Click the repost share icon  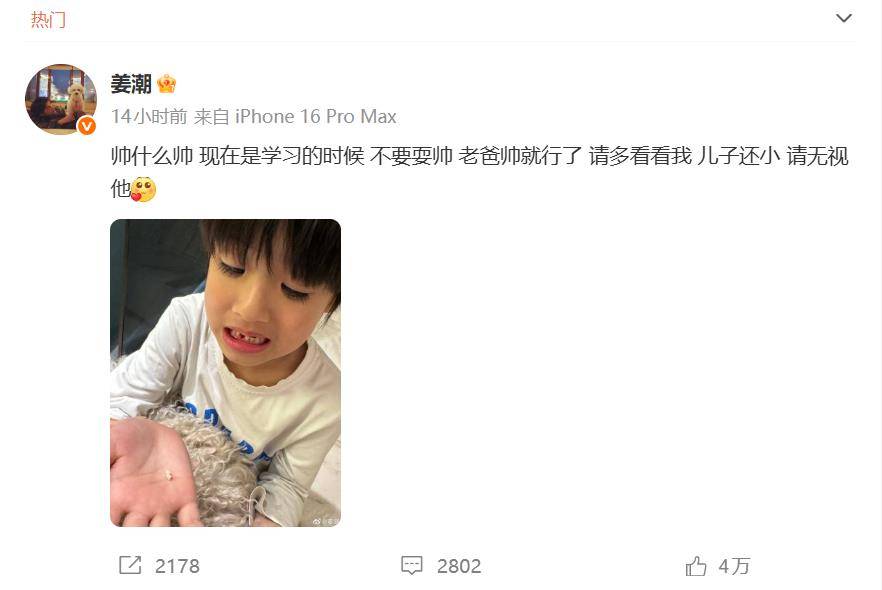(130, 565)
